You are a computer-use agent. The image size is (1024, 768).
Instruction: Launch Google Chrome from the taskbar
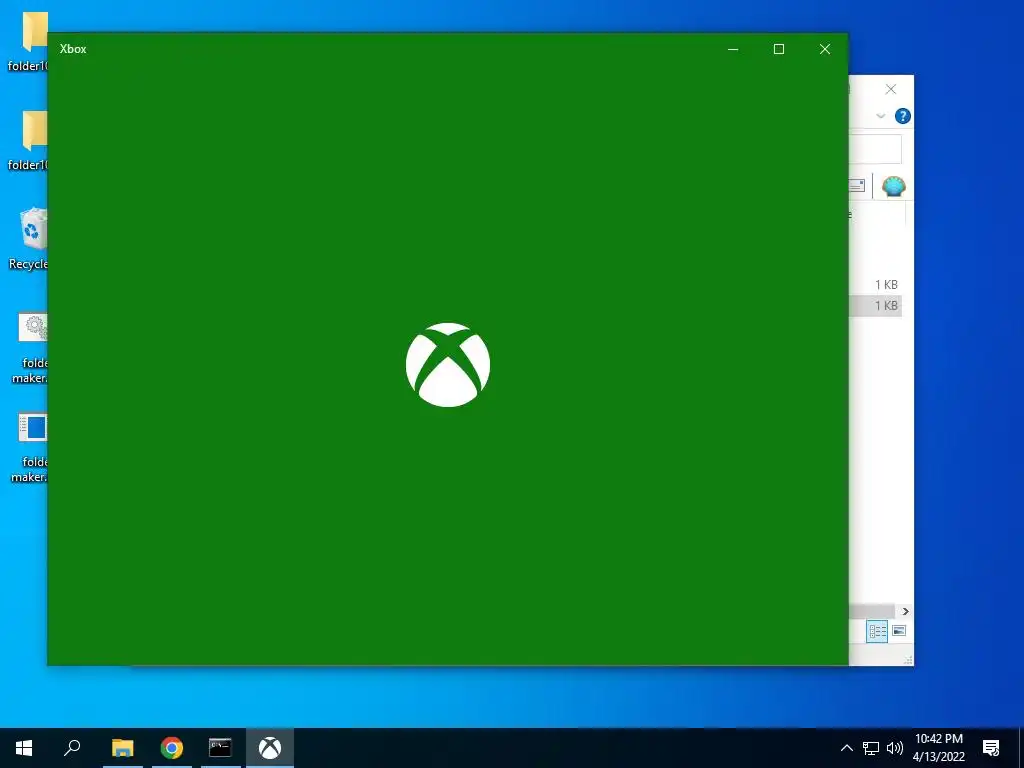point(172,748)
